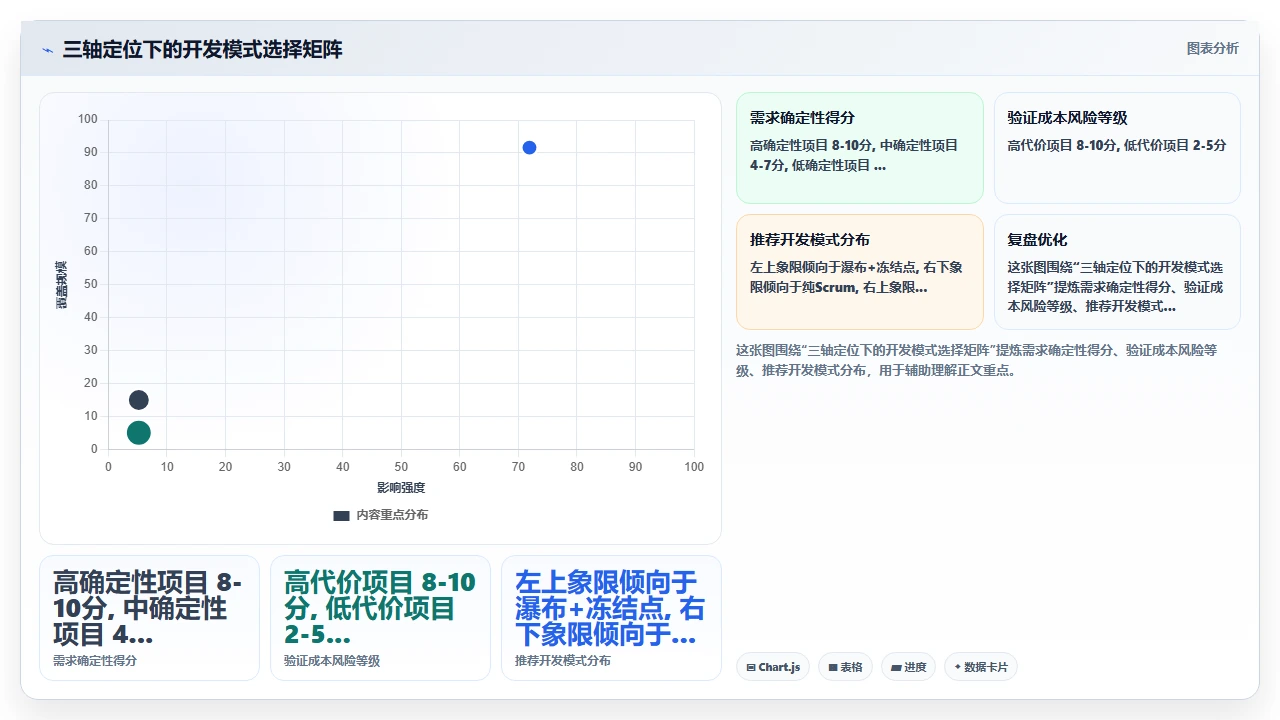
Task: Click the summary paragraph below the cards
Action: tap(976, 360)
